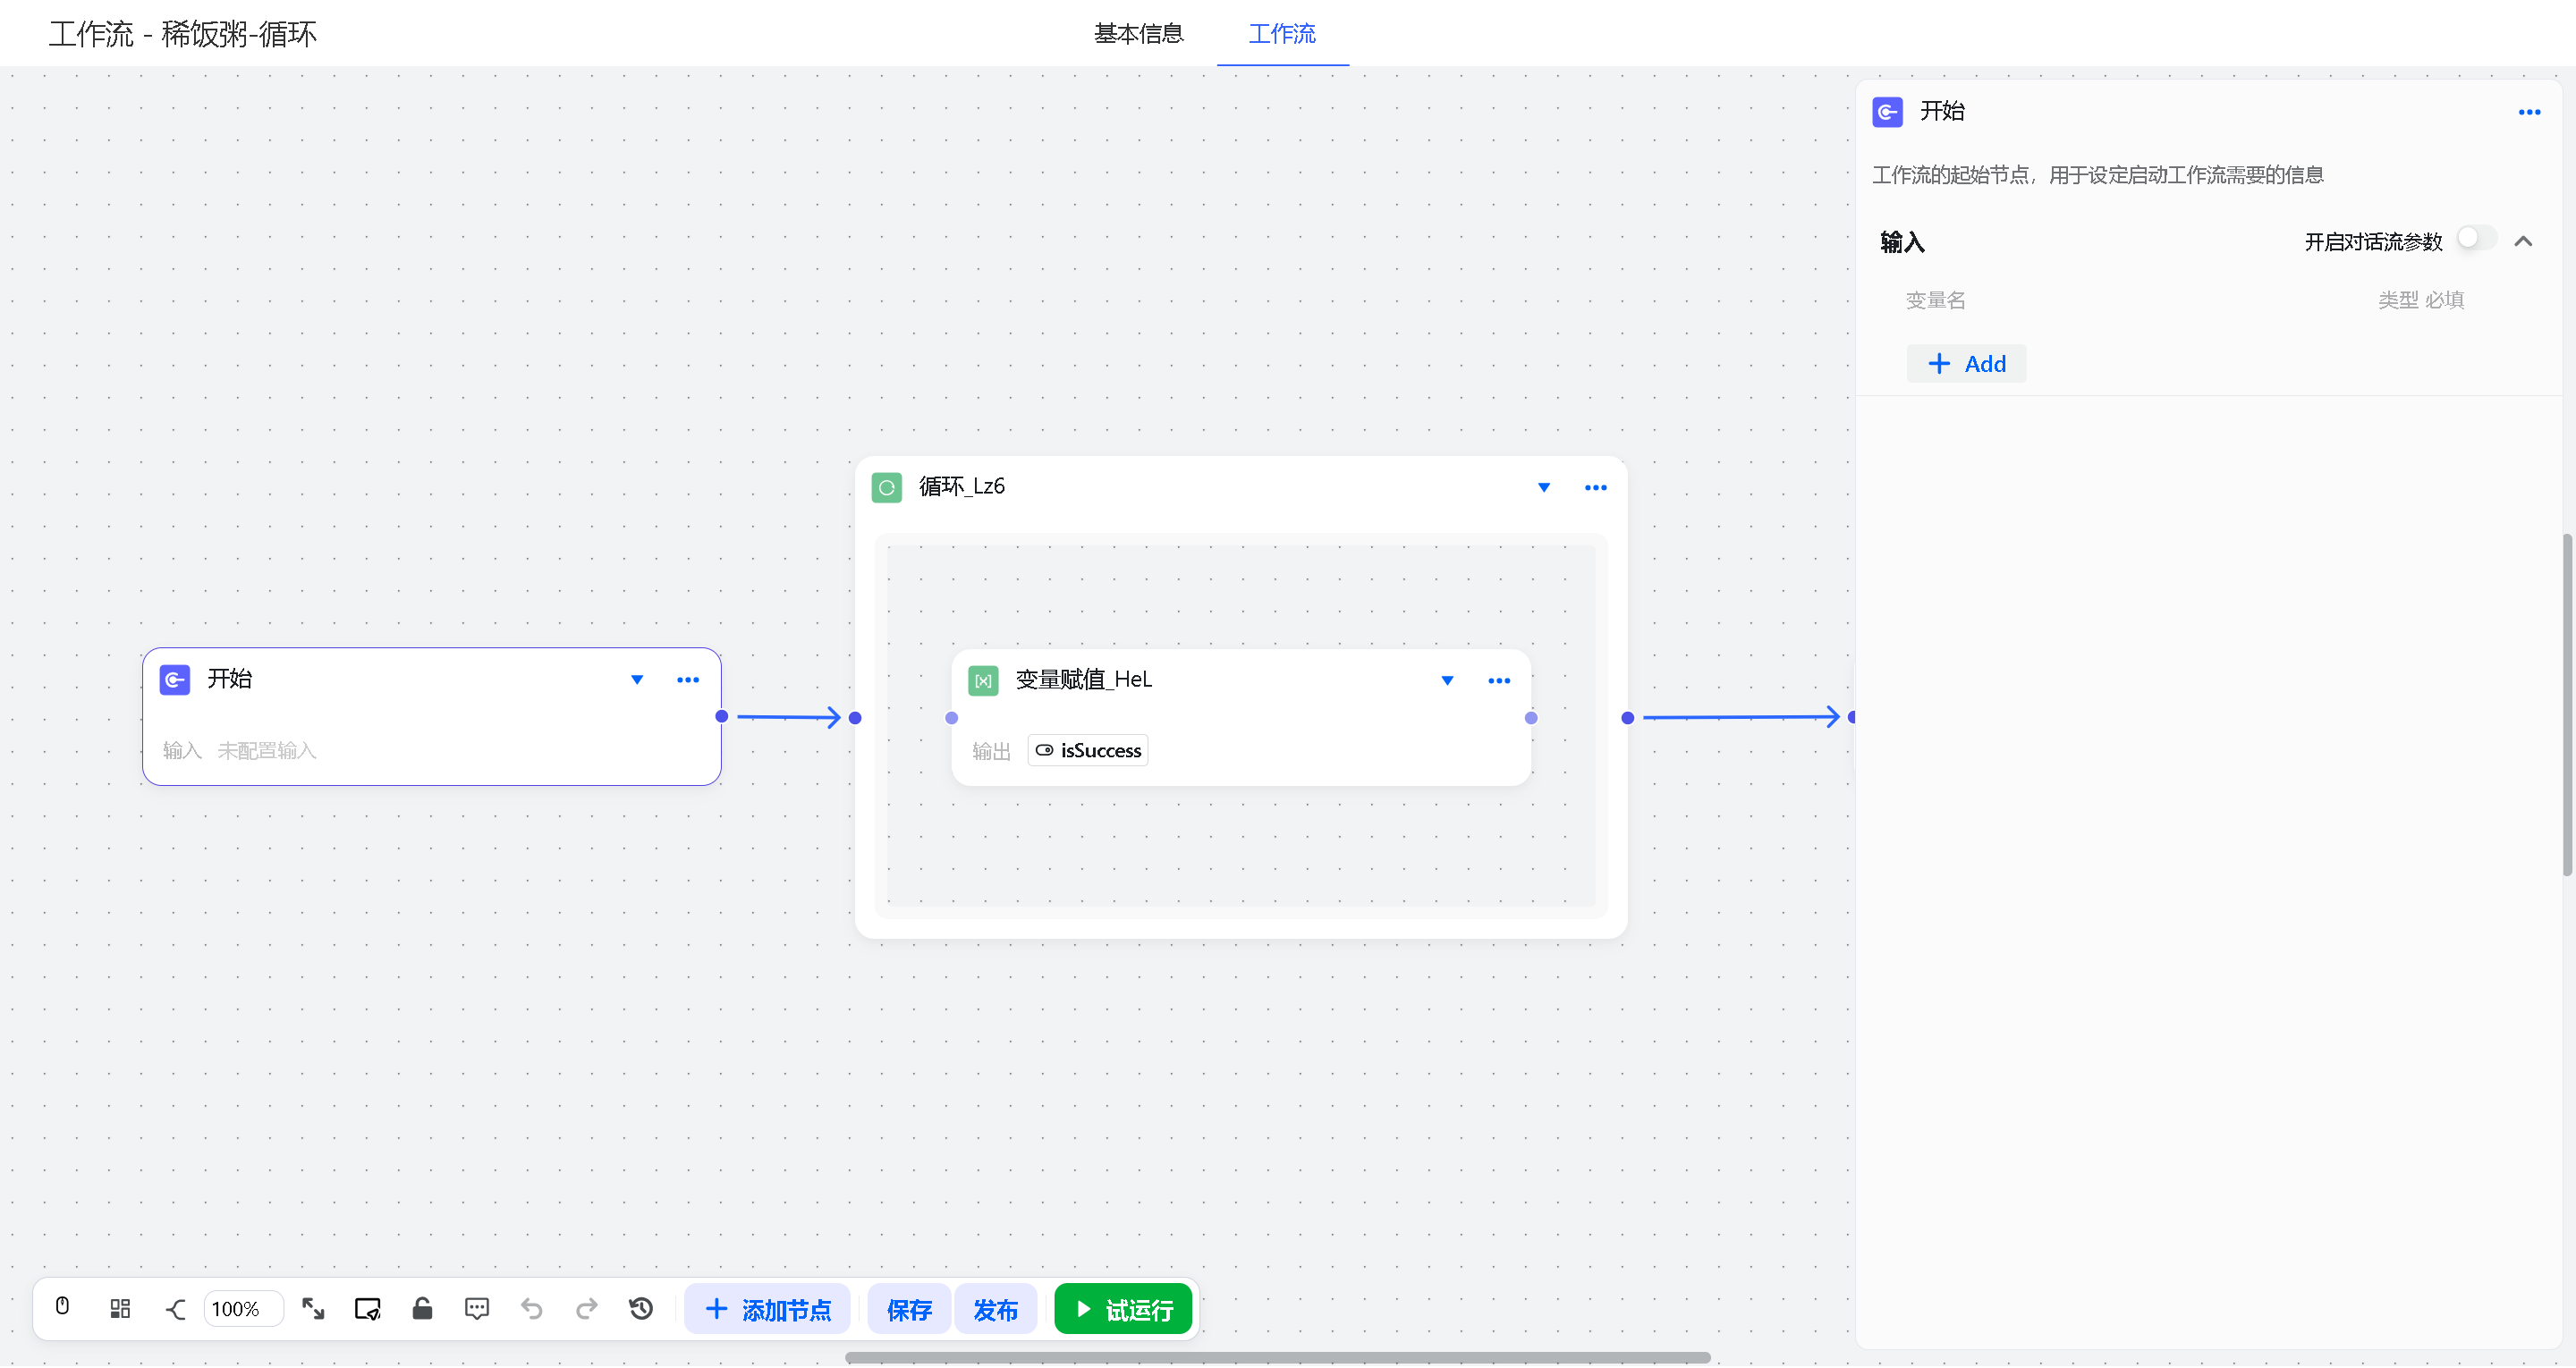Click the 试运行 run button
2576x1368 pixels.
[x=1123, y=1309]
